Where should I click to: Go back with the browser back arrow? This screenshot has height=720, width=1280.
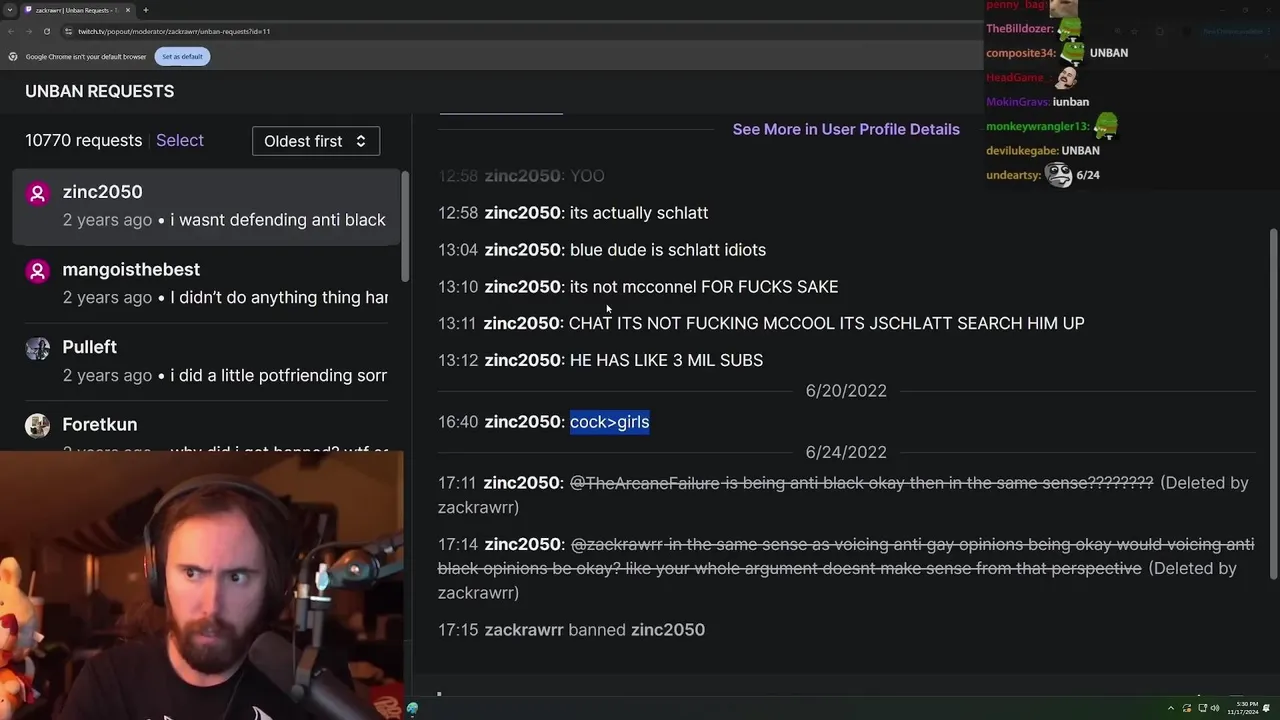pos(11,31)
